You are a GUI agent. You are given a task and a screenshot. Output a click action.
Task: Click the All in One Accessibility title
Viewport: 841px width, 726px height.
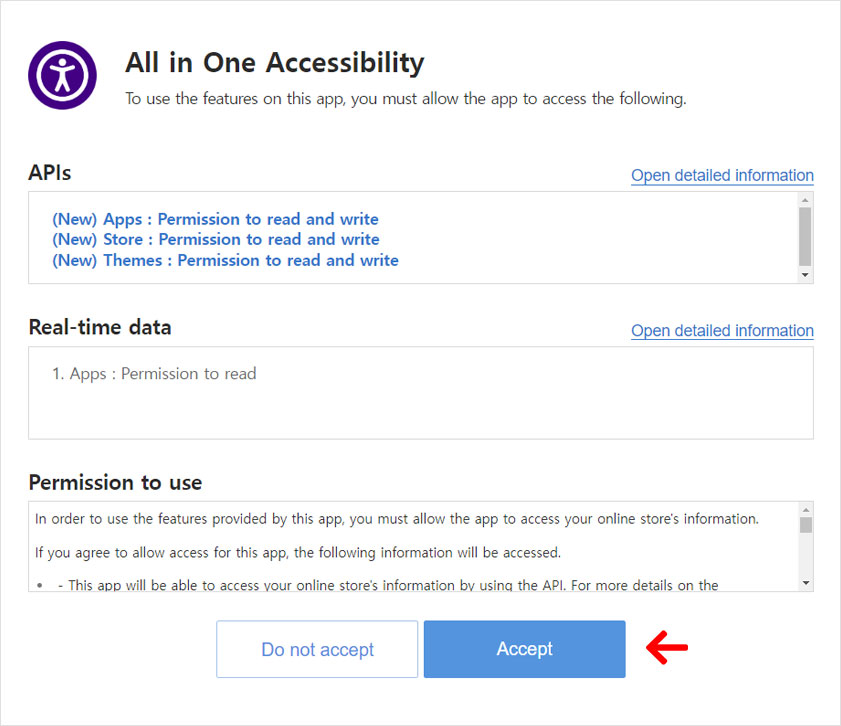click(275, 63)
